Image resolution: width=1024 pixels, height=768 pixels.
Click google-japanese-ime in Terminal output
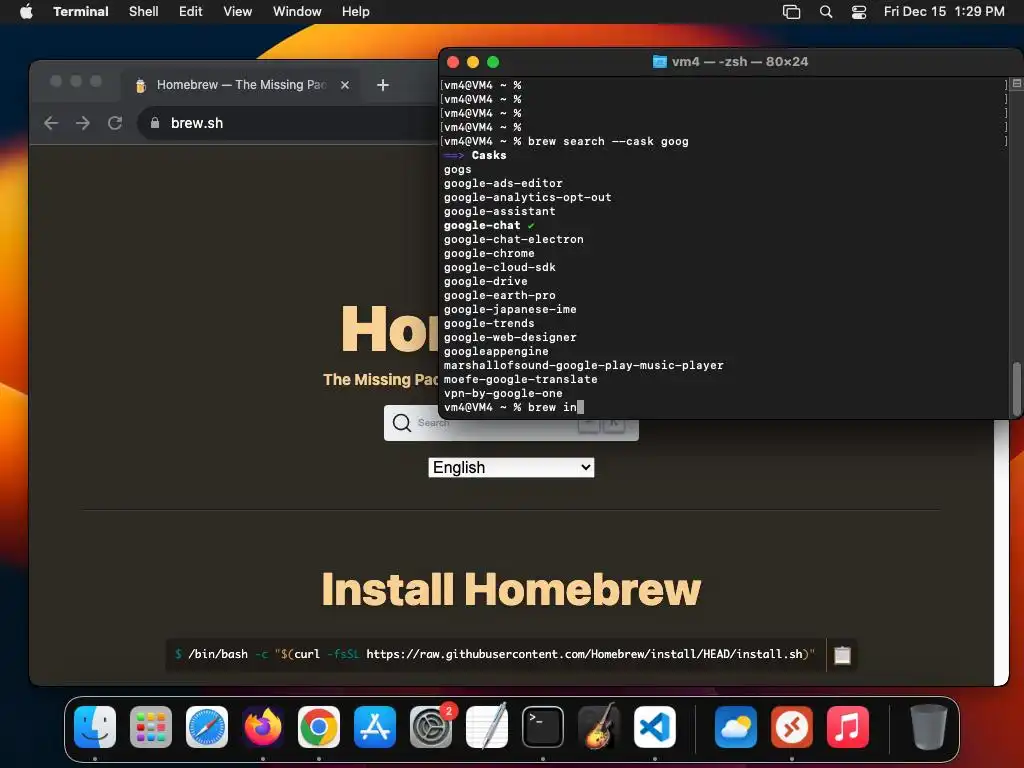point(510,310)
